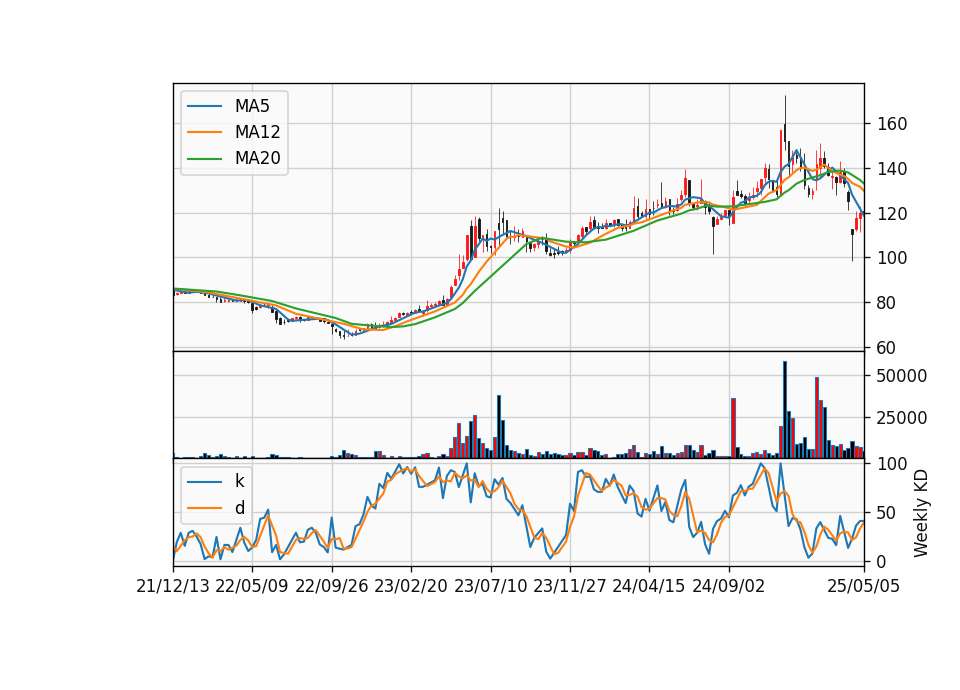Image resolution: width=960 pixels, height=690 pixels.
Task: Click the 25/05/05 date axis label
Action: [x=864, y=587]
